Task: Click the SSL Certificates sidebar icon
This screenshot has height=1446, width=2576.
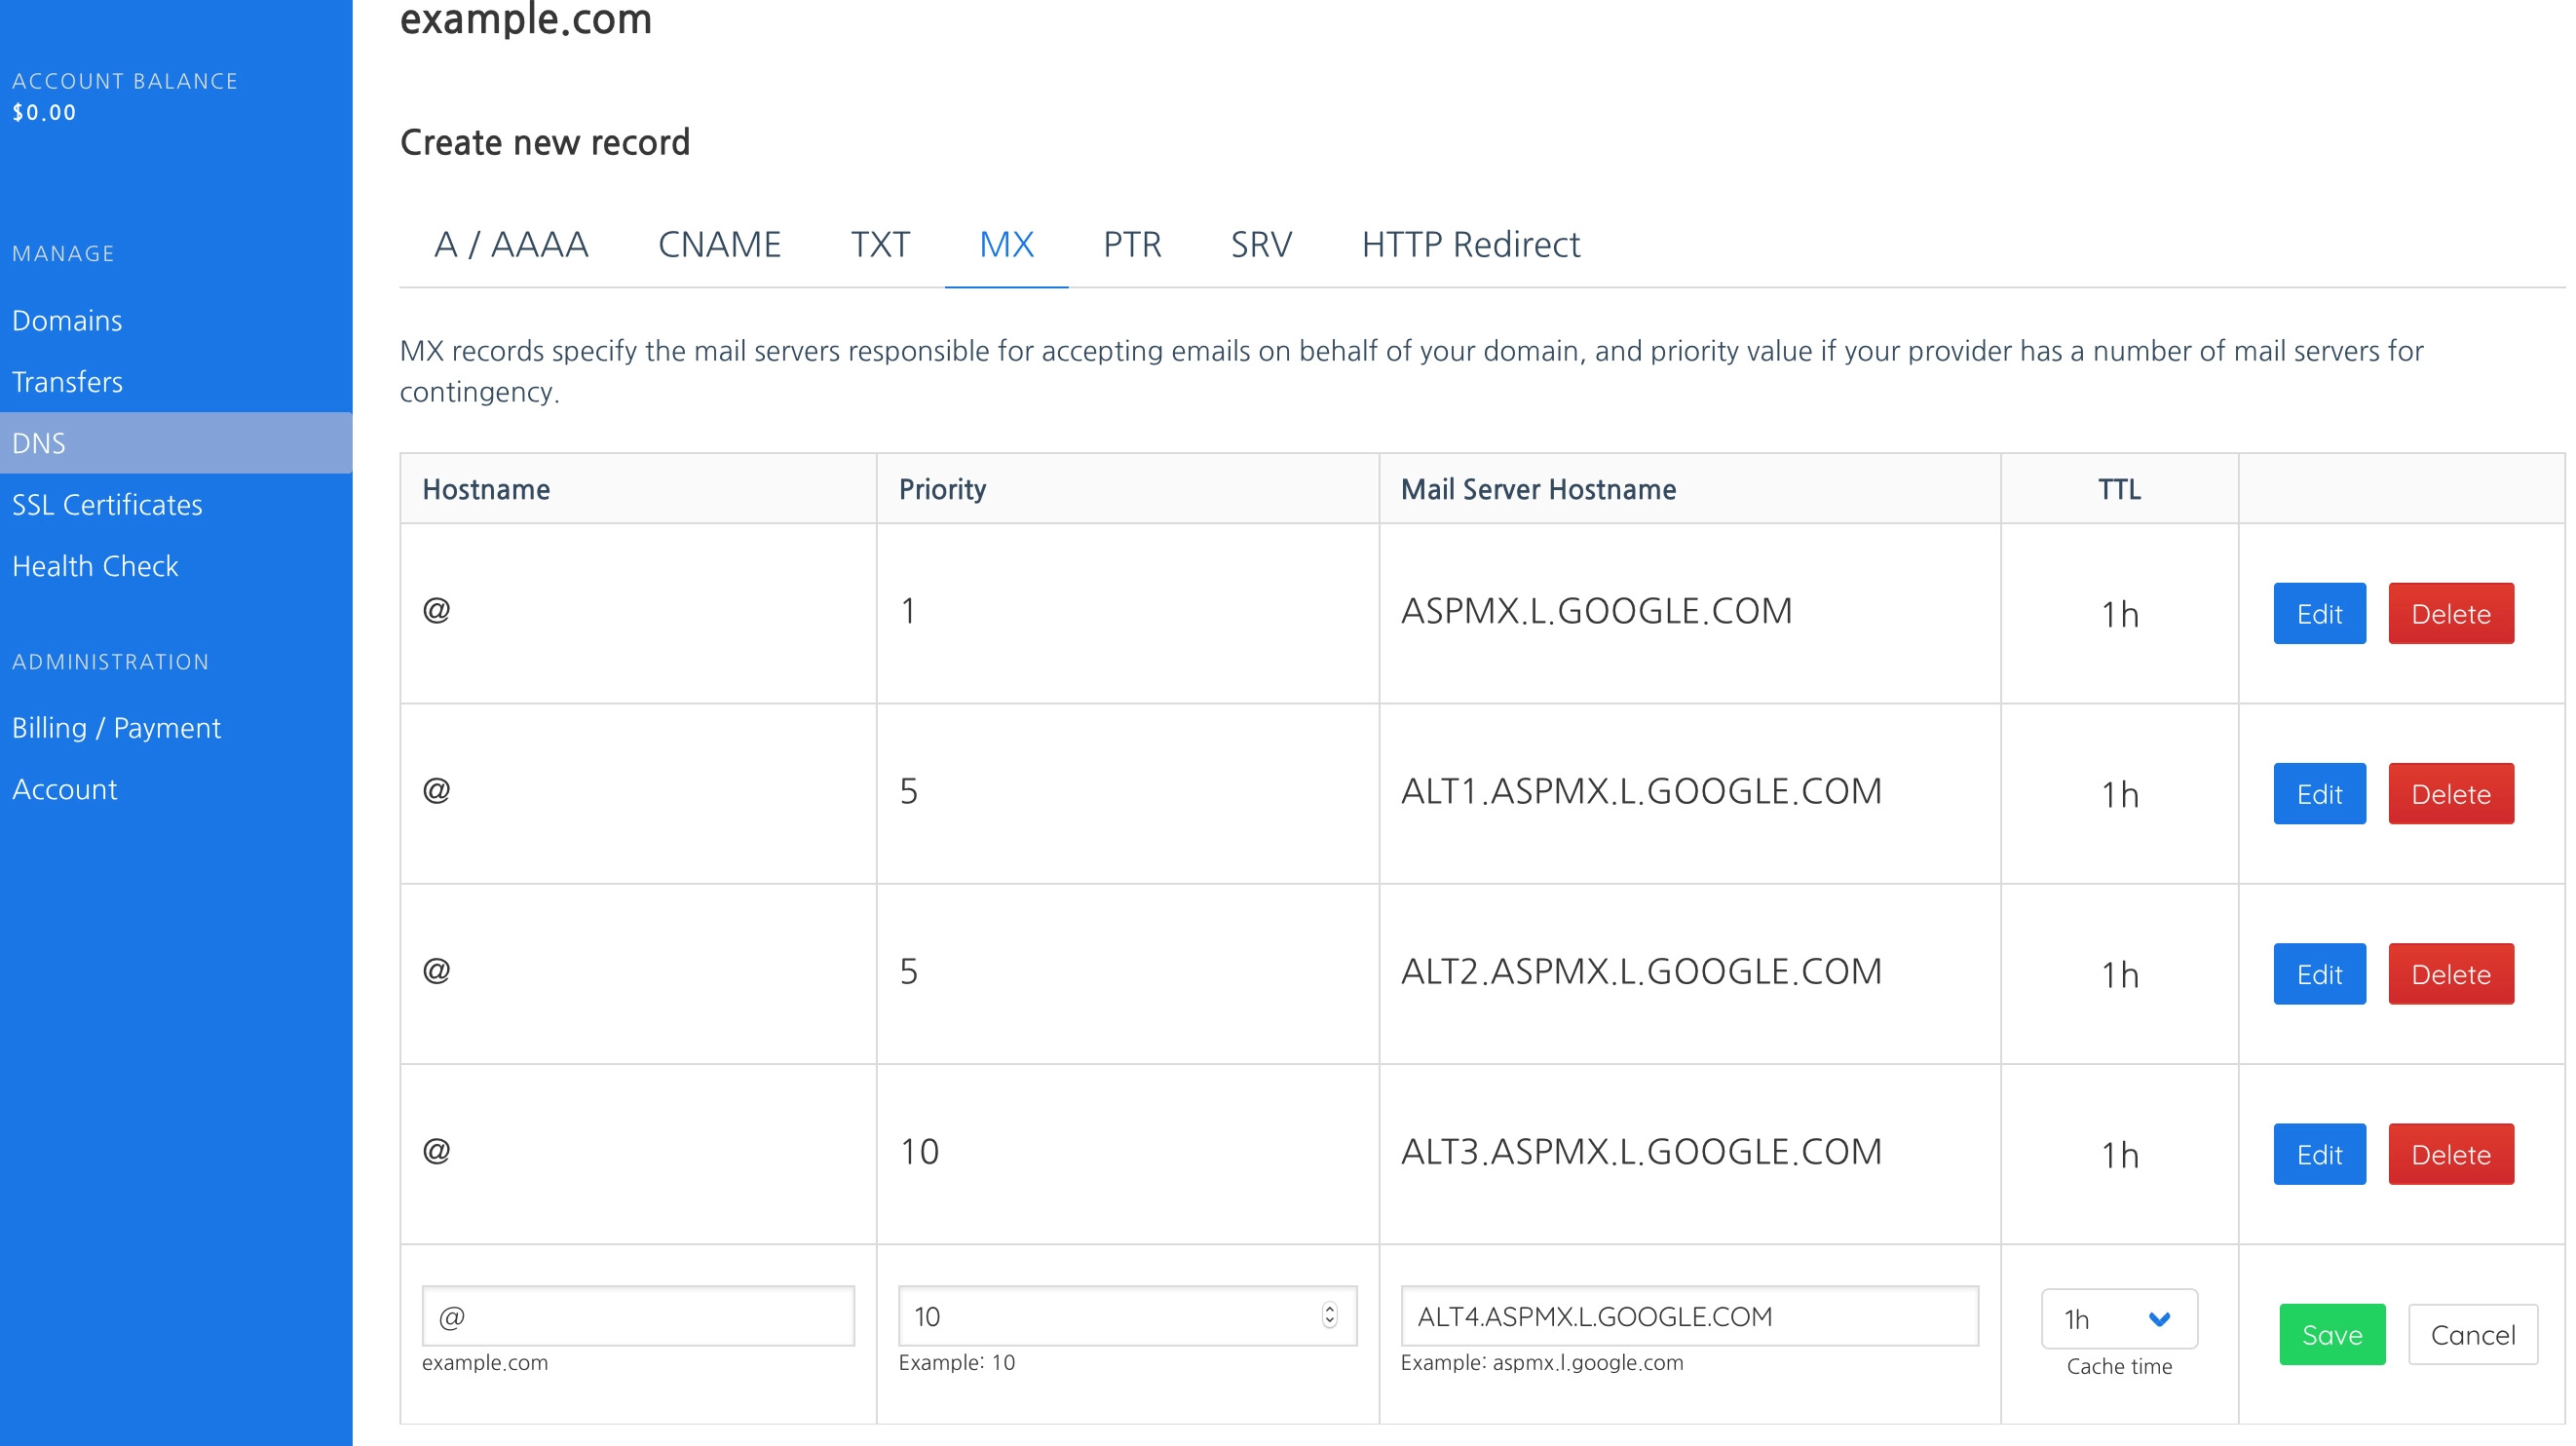Action: tap(106, 505)
